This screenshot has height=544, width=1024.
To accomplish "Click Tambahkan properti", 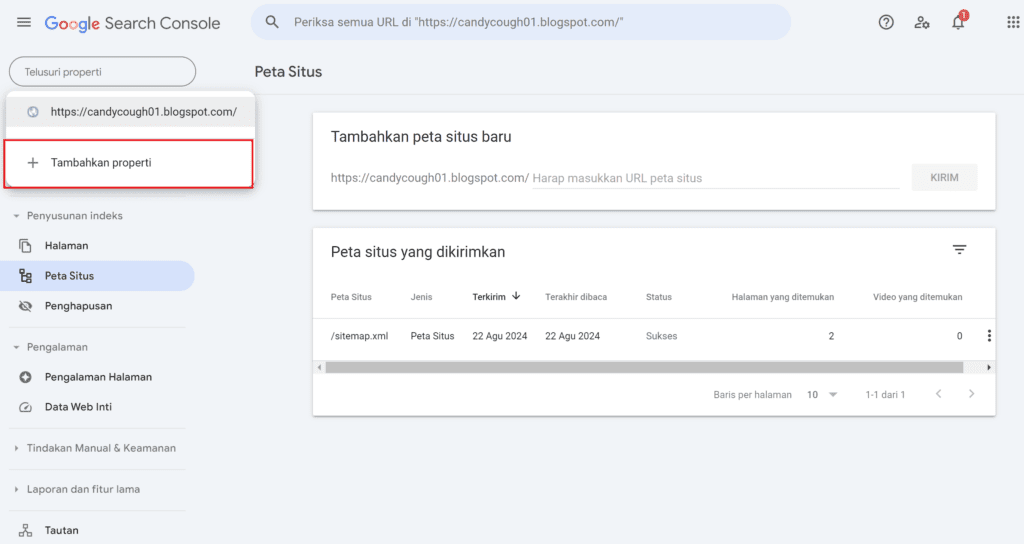I will (129, 163).
